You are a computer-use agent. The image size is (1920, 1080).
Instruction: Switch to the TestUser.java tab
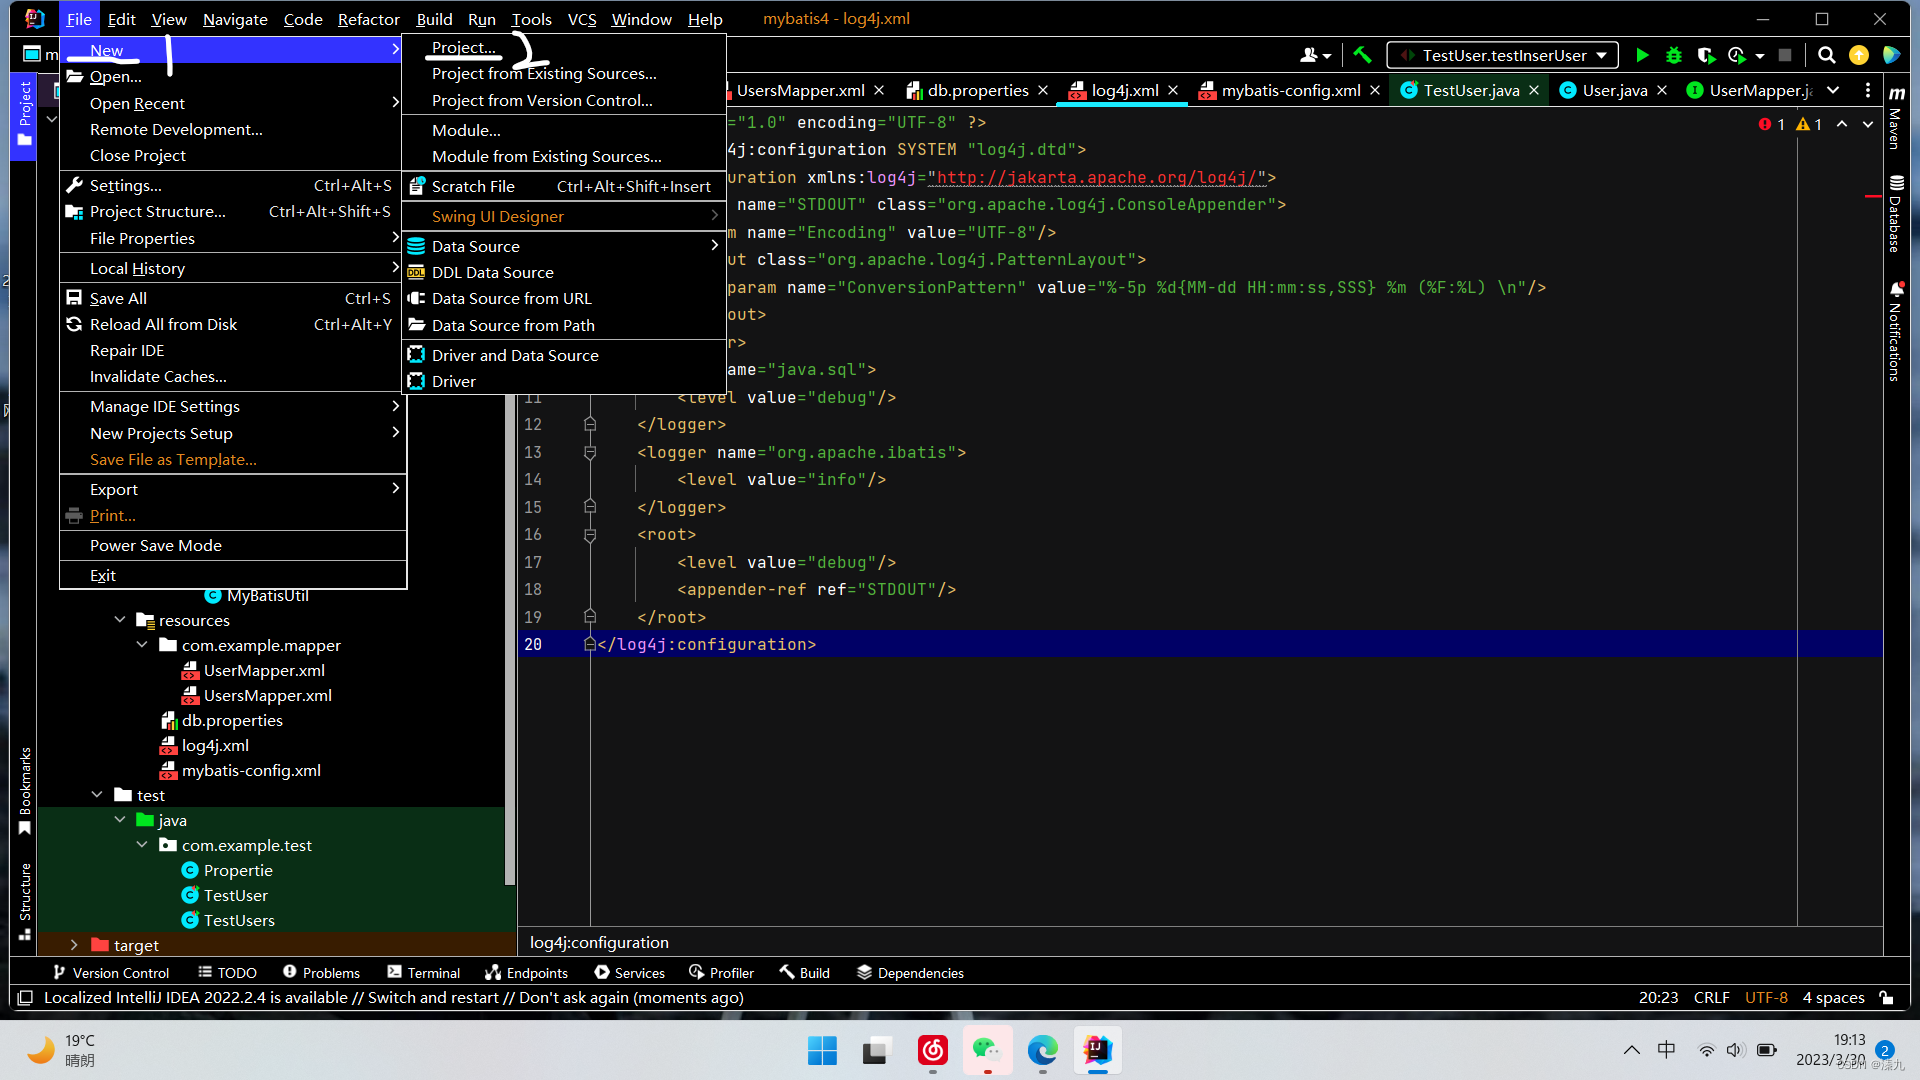(x=1470, y=90)
